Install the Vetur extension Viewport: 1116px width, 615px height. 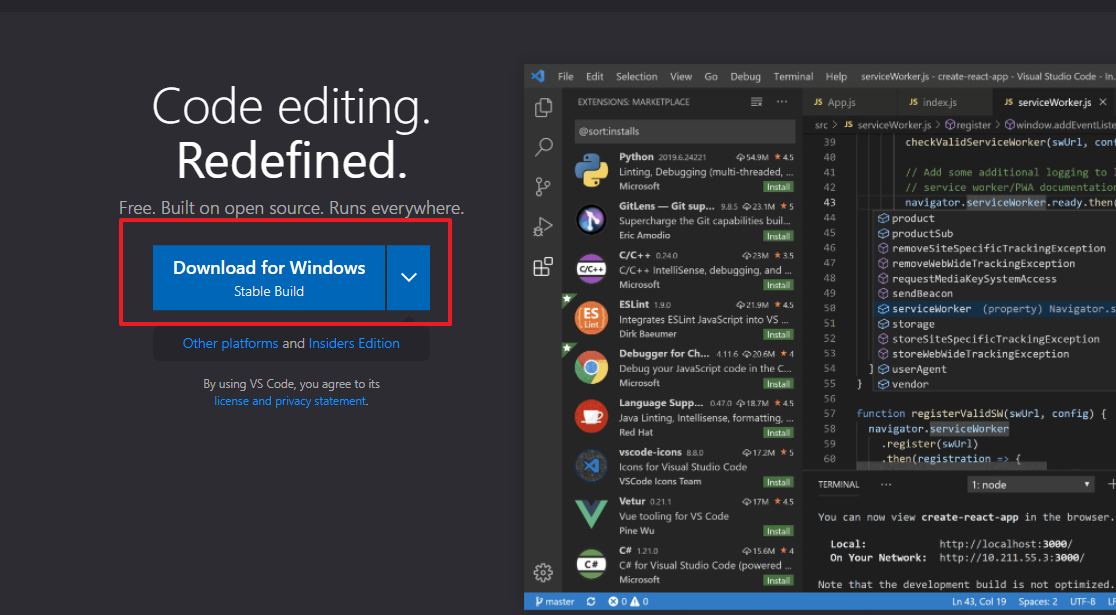[x=778, y=531]
